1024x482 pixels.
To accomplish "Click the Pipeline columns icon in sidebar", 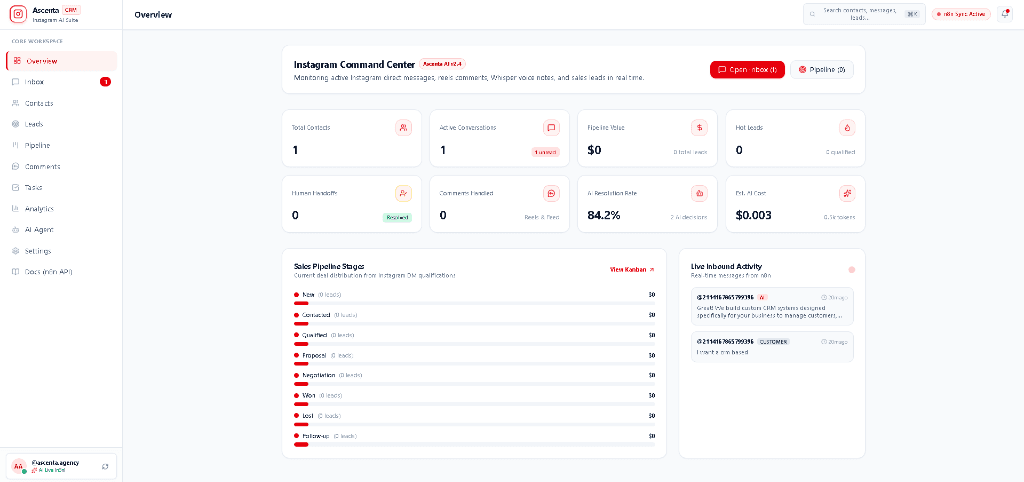I will tap(16, 145).
